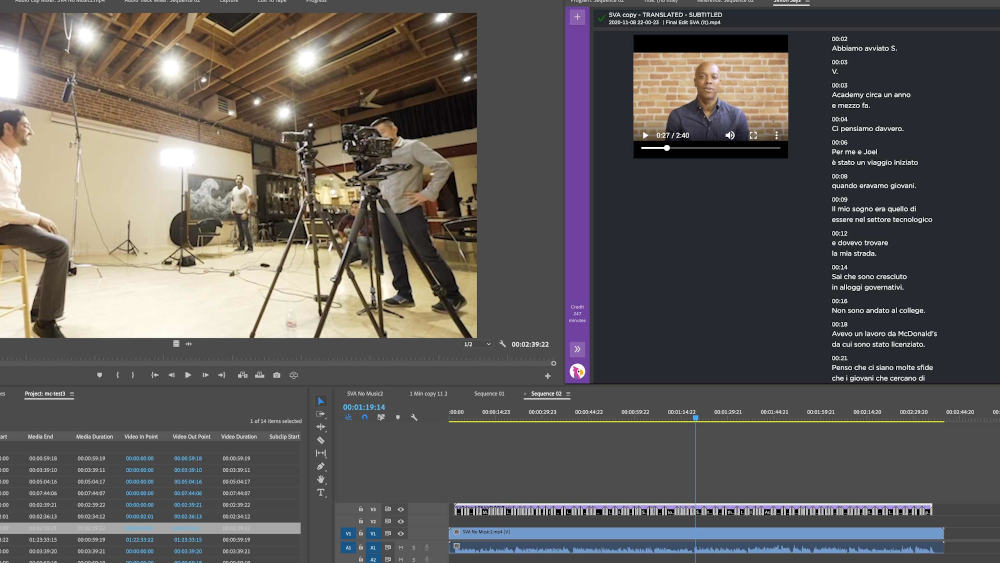Sort by Media Duration column header

click(x=94, y=437)
